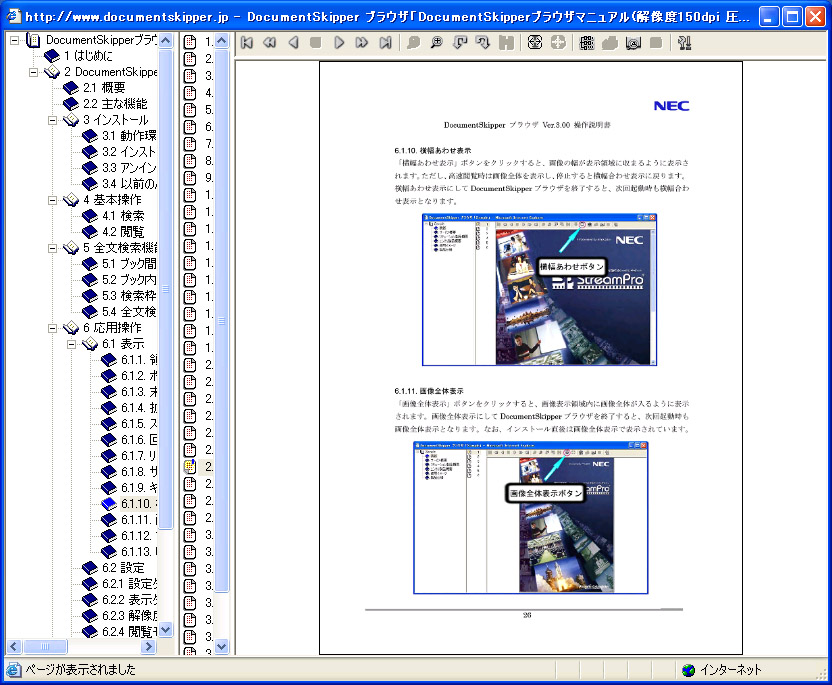Collapse the '3 インストール' section
This screenshot has height=685, width=832.
click(x=53, y=120)
